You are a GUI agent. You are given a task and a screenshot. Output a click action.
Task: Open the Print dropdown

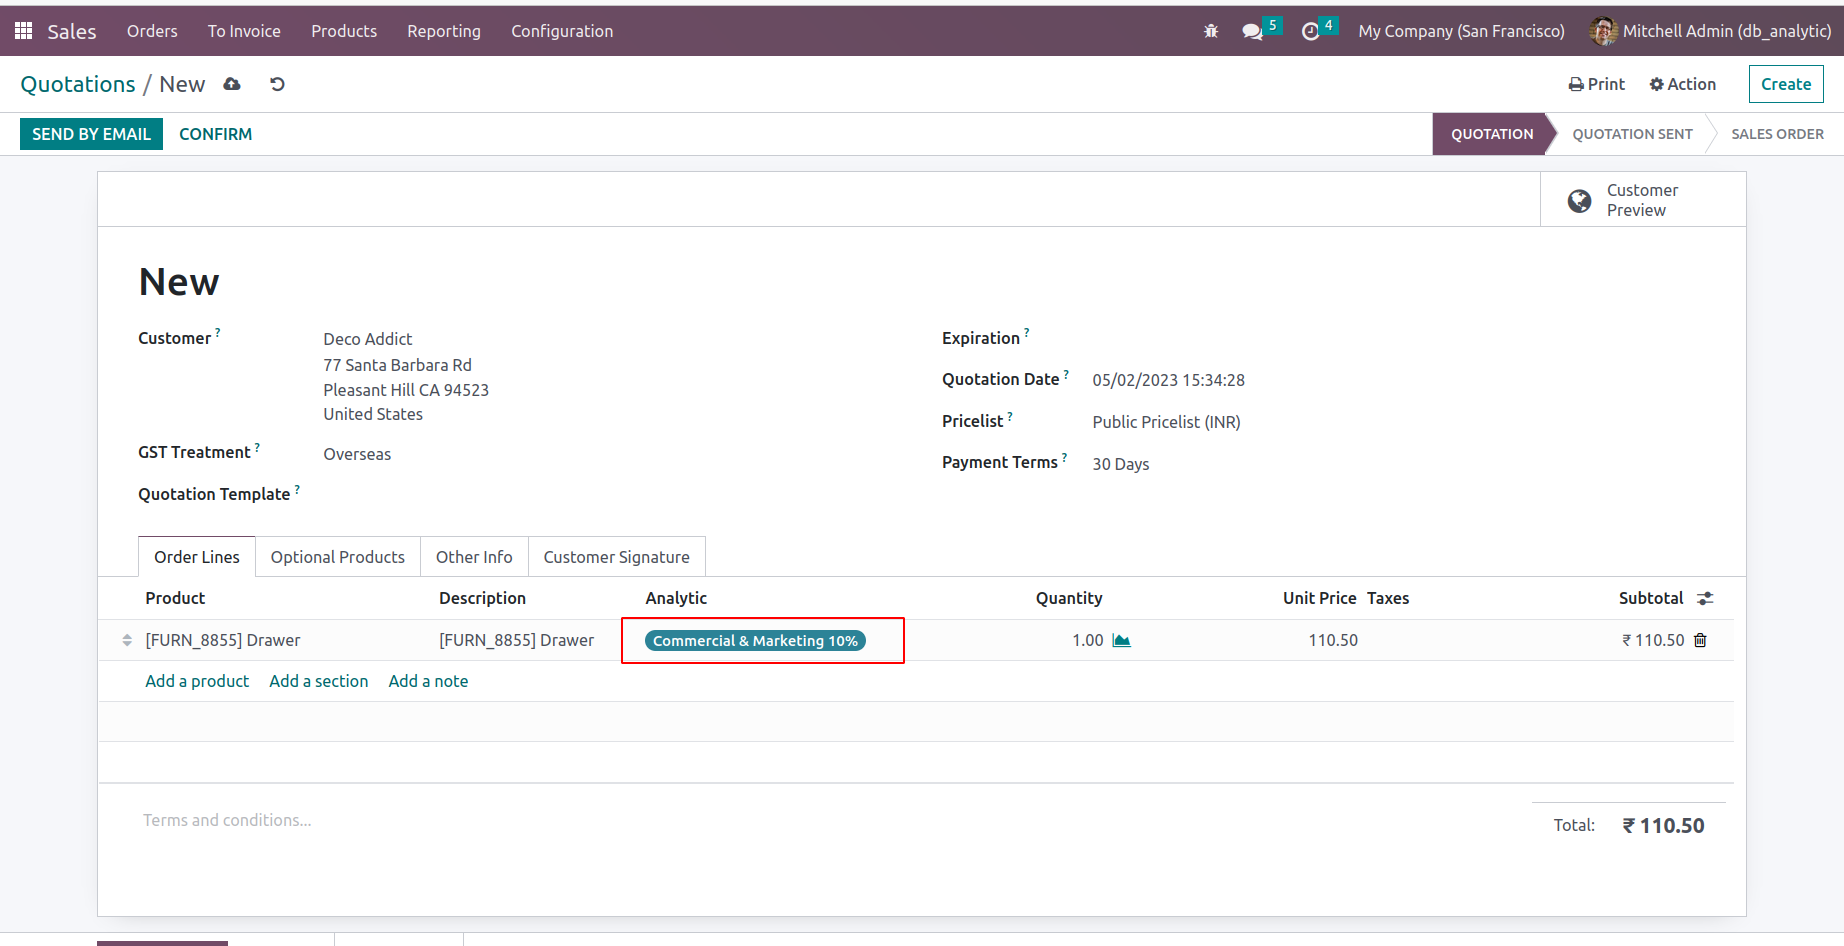tap(1597, 85)
